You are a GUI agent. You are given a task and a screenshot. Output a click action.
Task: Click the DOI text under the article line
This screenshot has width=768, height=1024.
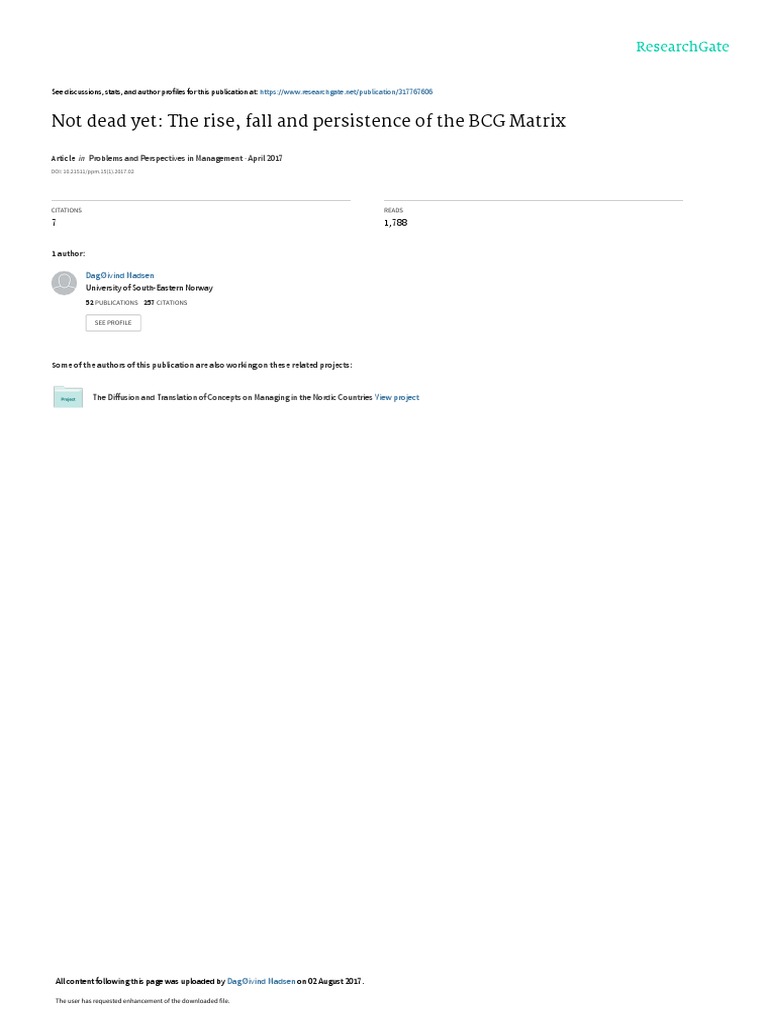coord(93,172)
